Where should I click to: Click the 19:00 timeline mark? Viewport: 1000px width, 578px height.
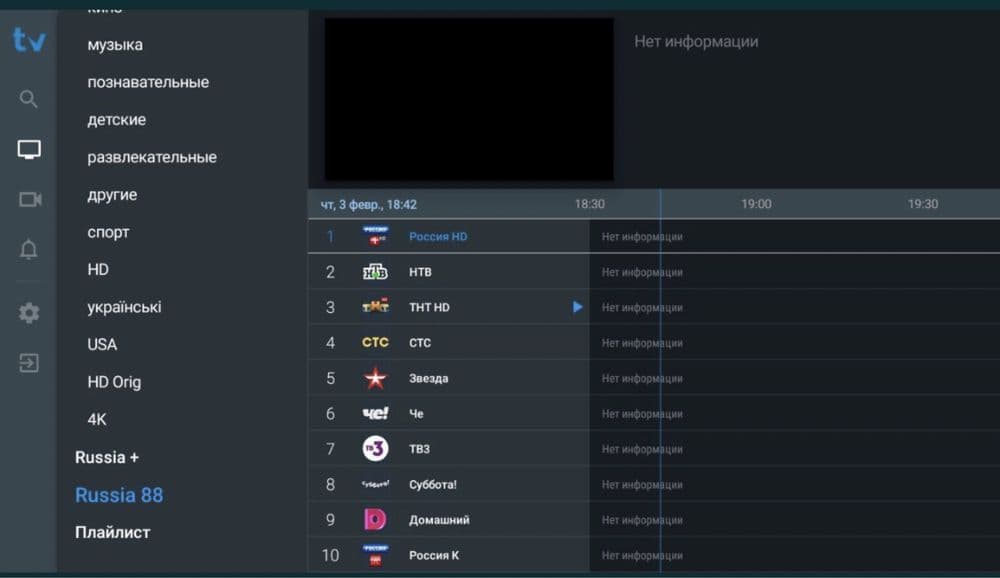coord(756,204)
